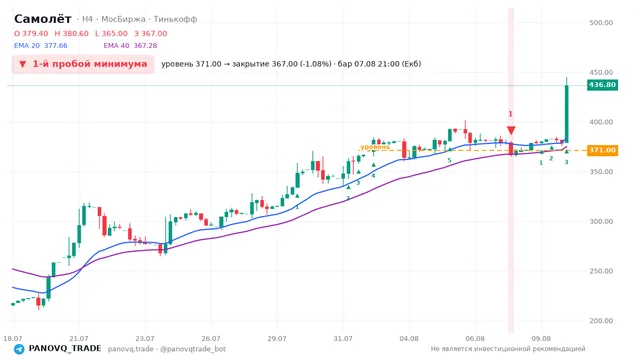This screenshot has width=640, height=360.
Task: Click the 06.08 date axis label
Action: (x=475, y=339)
